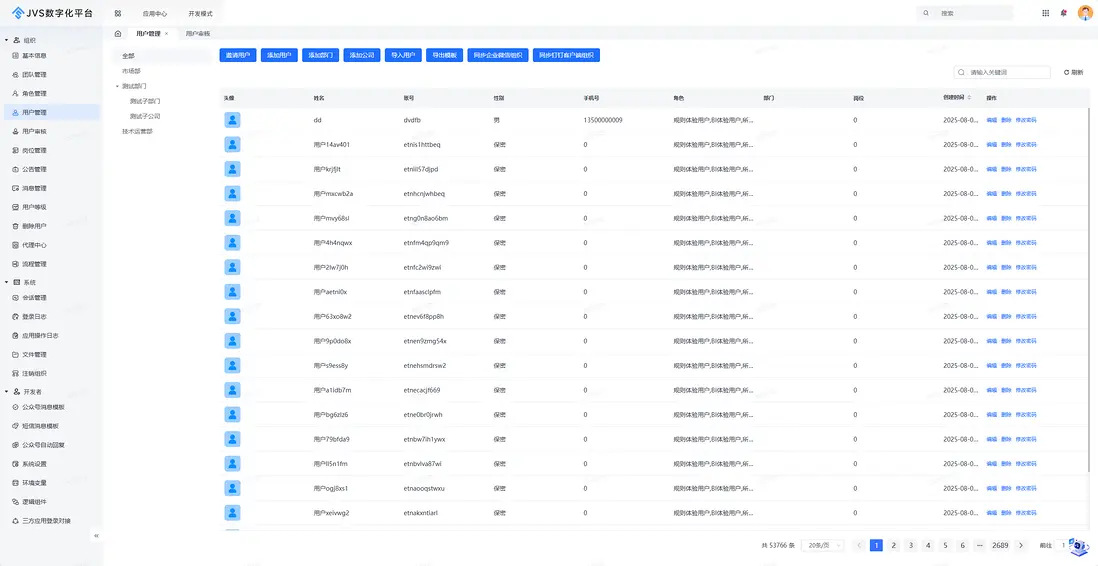Click the 添加用户 button

[279, 55]
